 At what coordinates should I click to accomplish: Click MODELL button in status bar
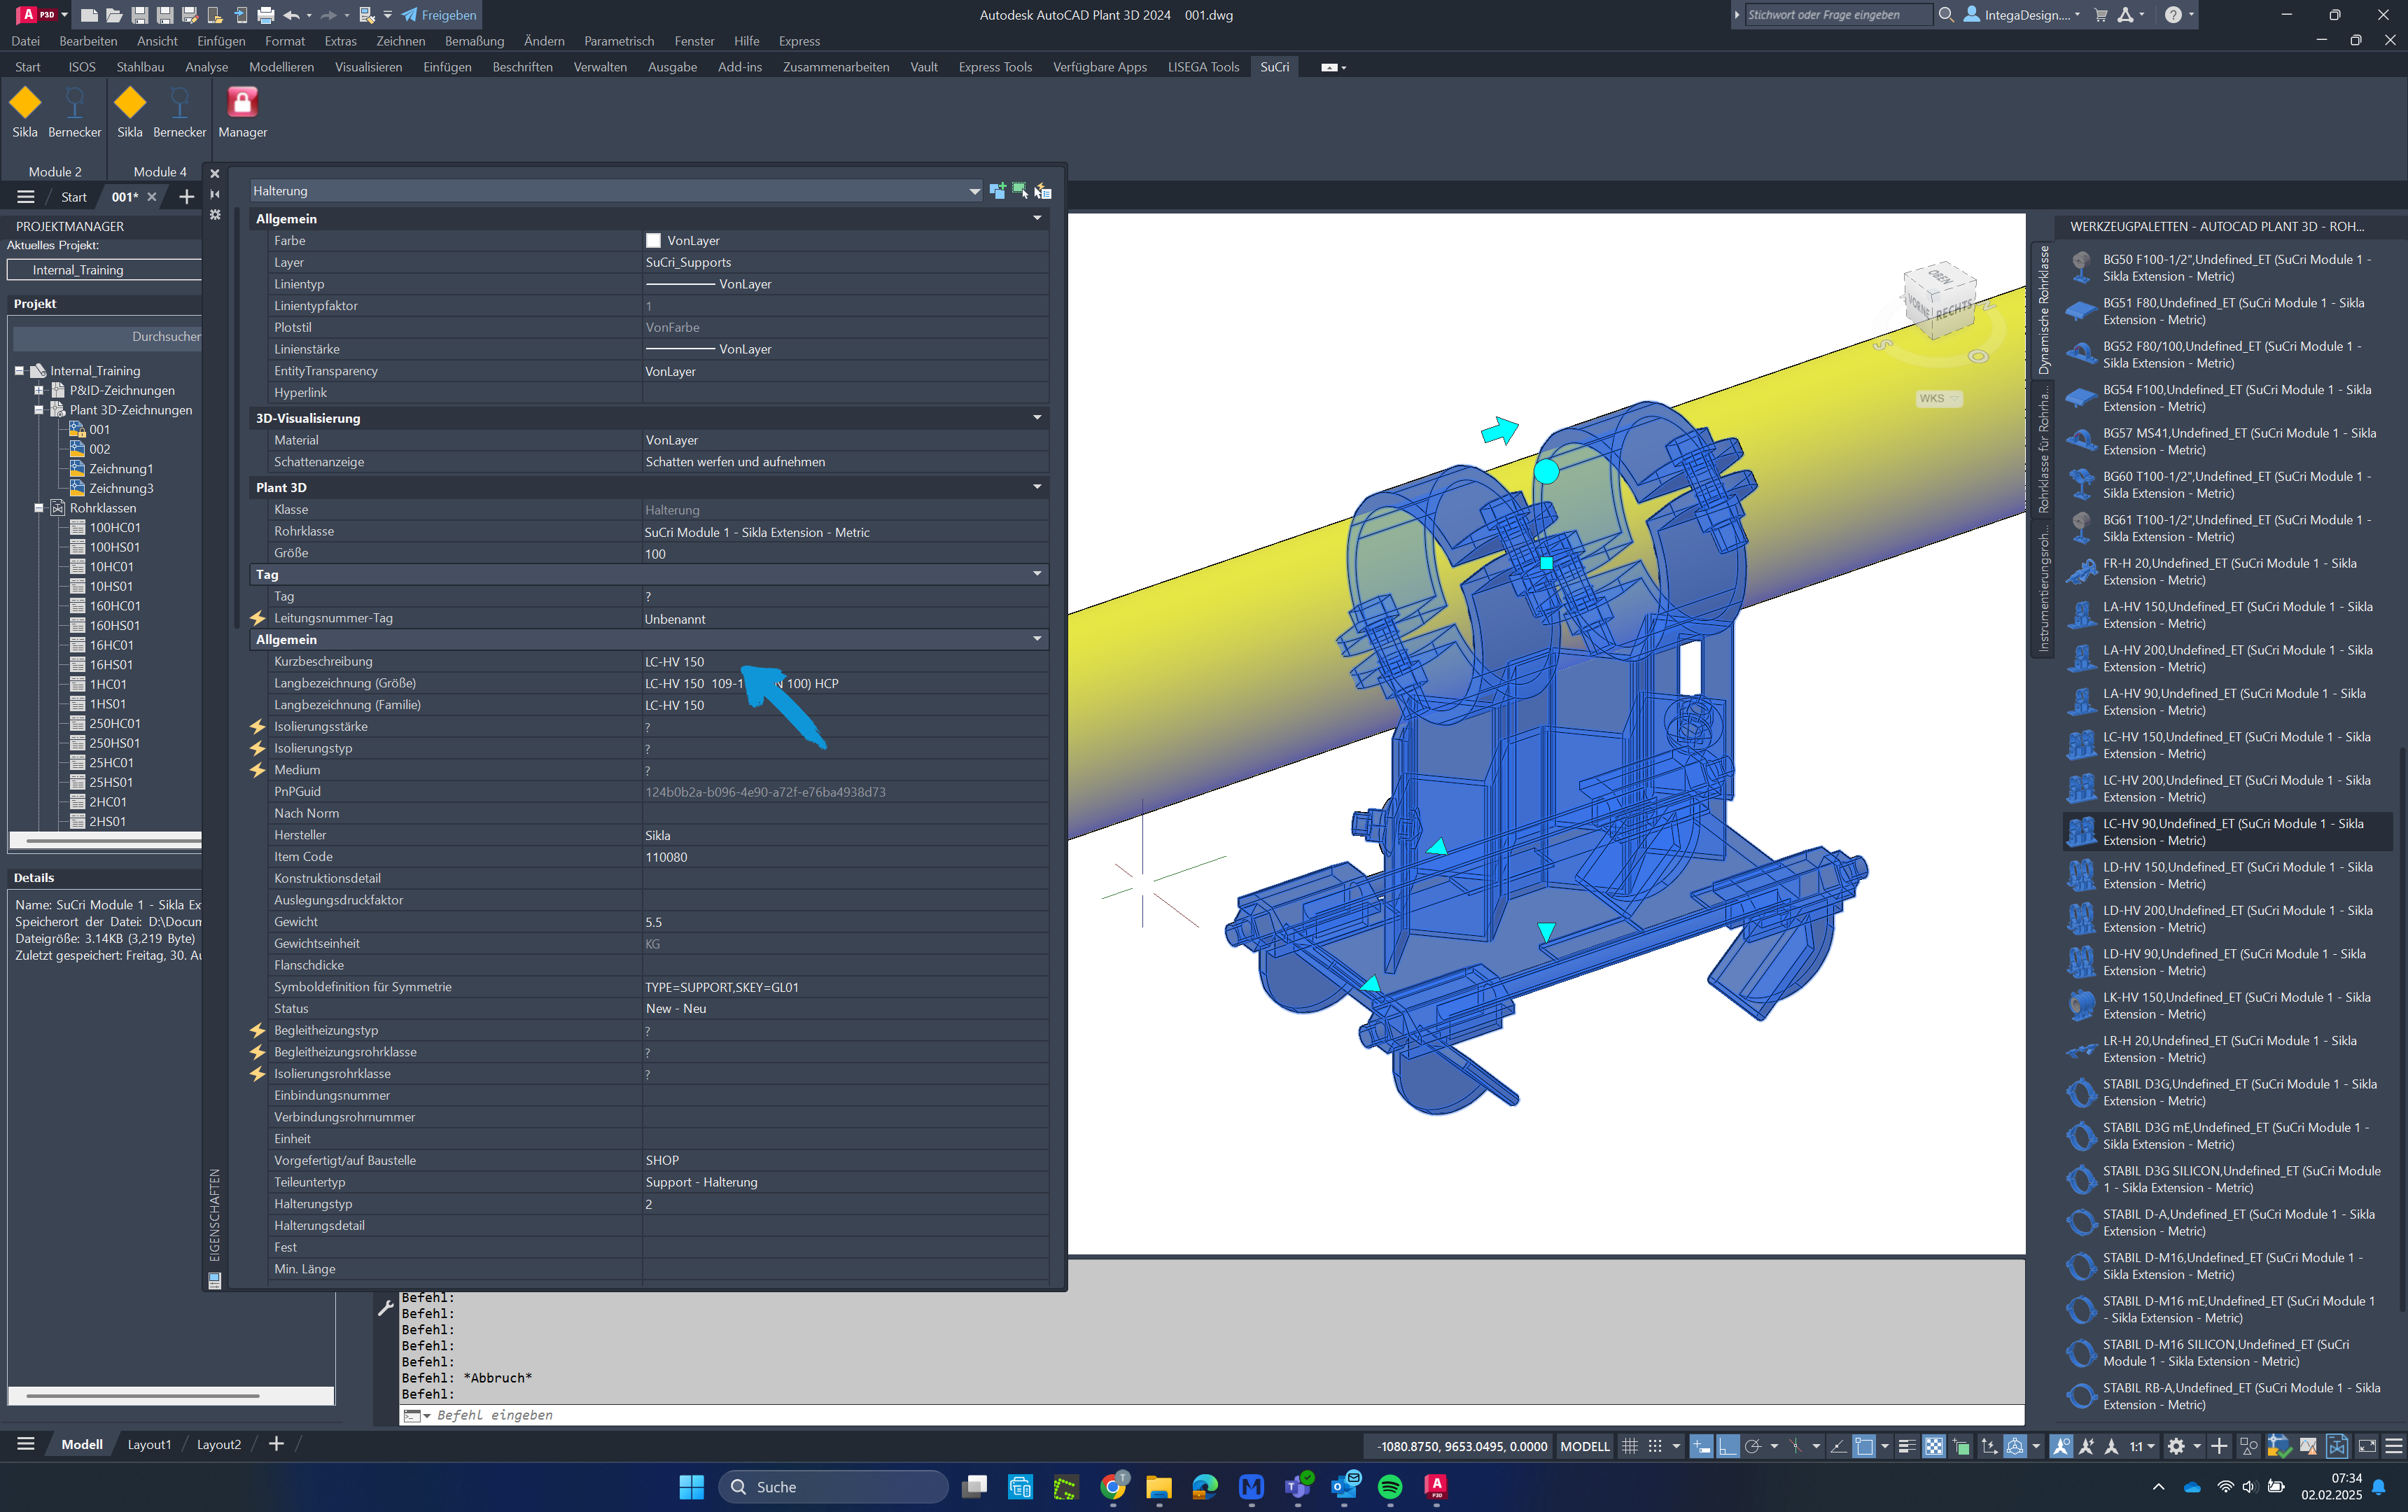[1585, 1446]
